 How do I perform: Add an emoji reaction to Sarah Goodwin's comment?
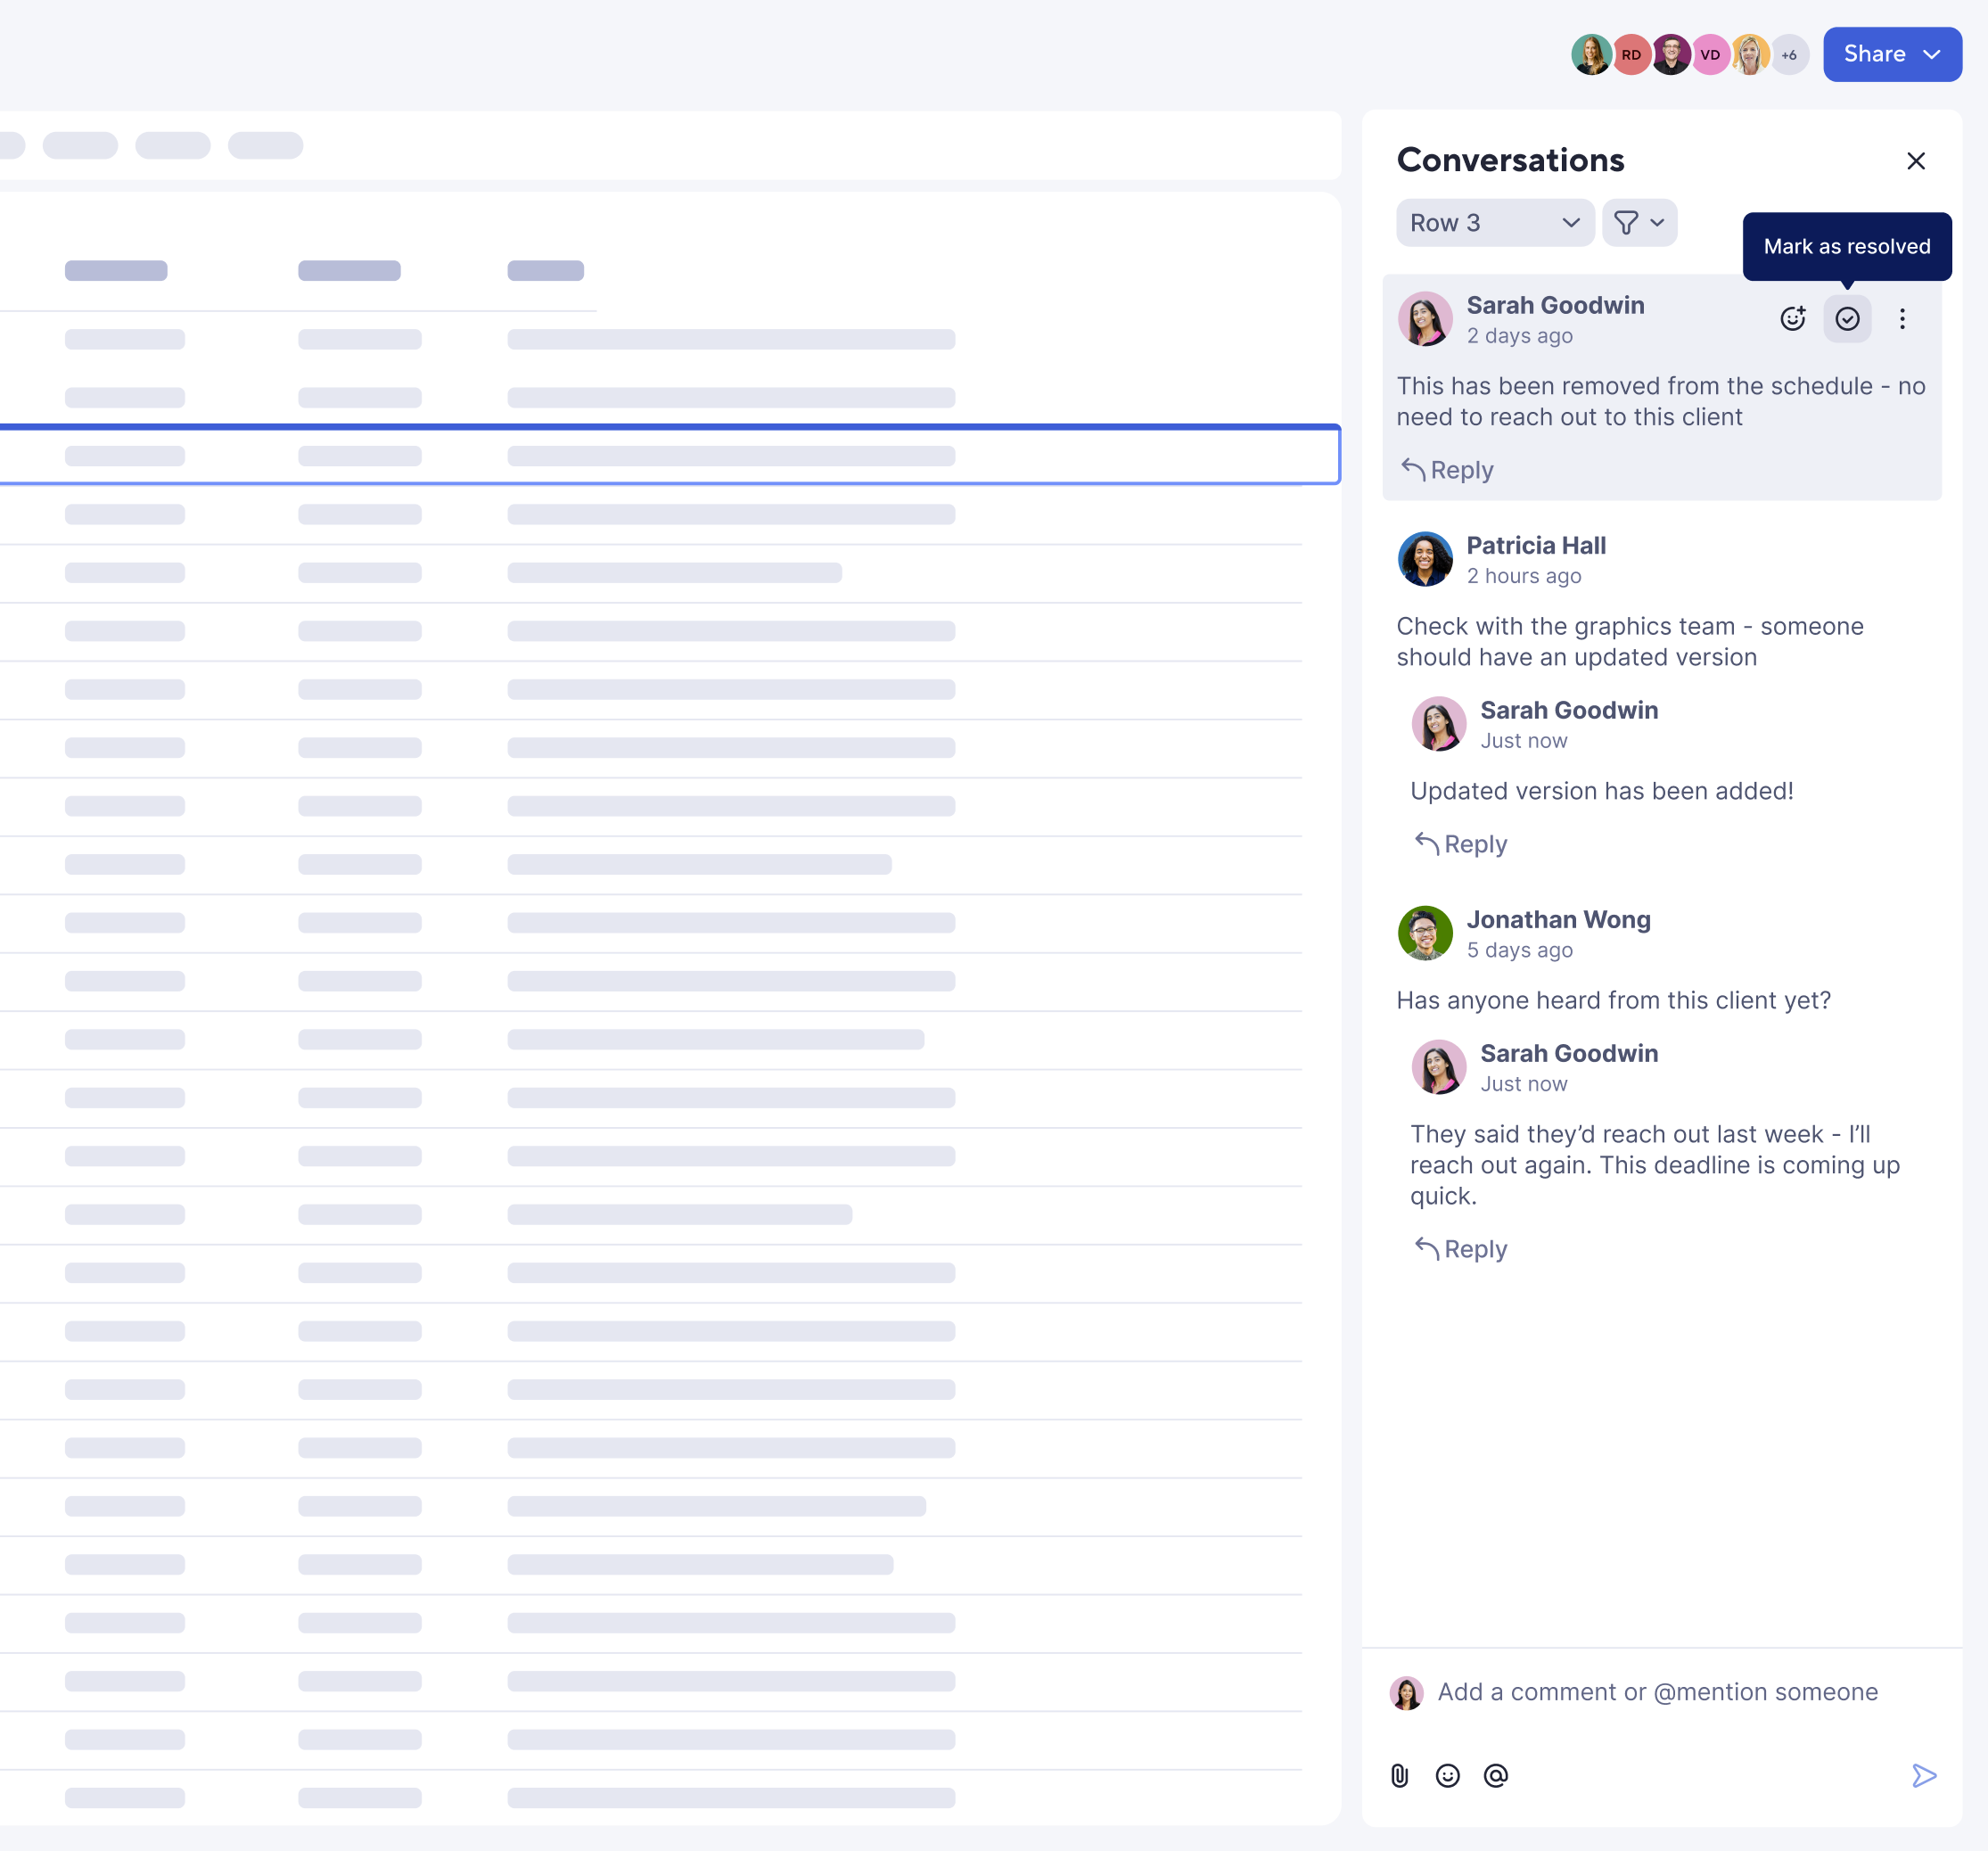tap(1793, 318)
